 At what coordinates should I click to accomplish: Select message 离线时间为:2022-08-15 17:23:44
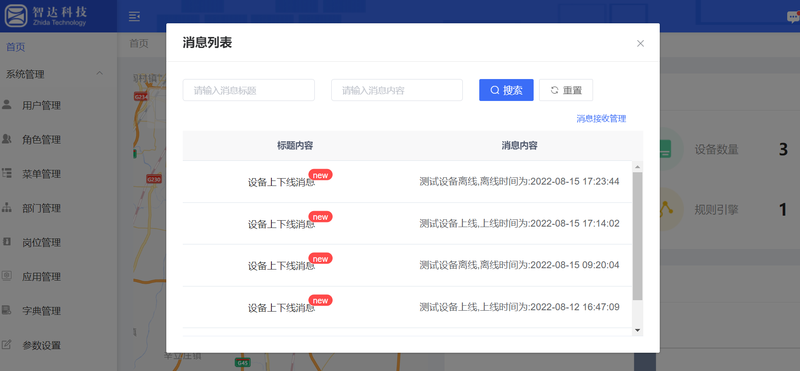tap(519, 182)
